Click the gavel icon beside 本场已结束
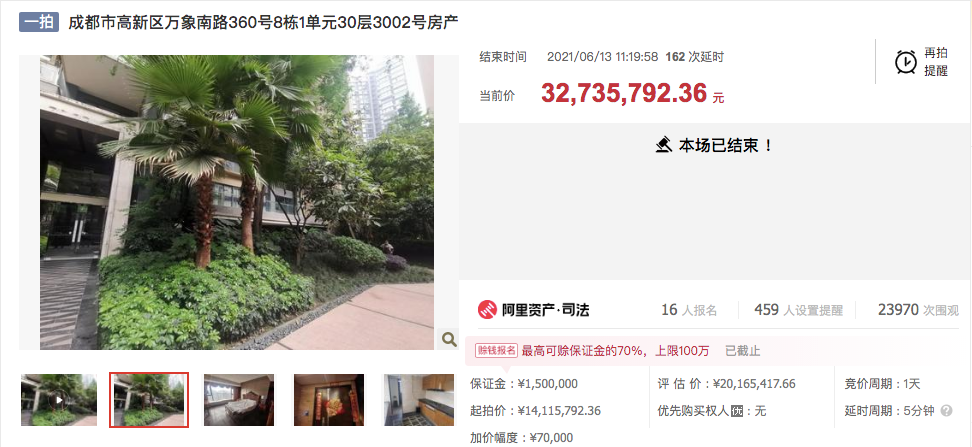Screen dimensions: 972x447 [x=663, y=146]
